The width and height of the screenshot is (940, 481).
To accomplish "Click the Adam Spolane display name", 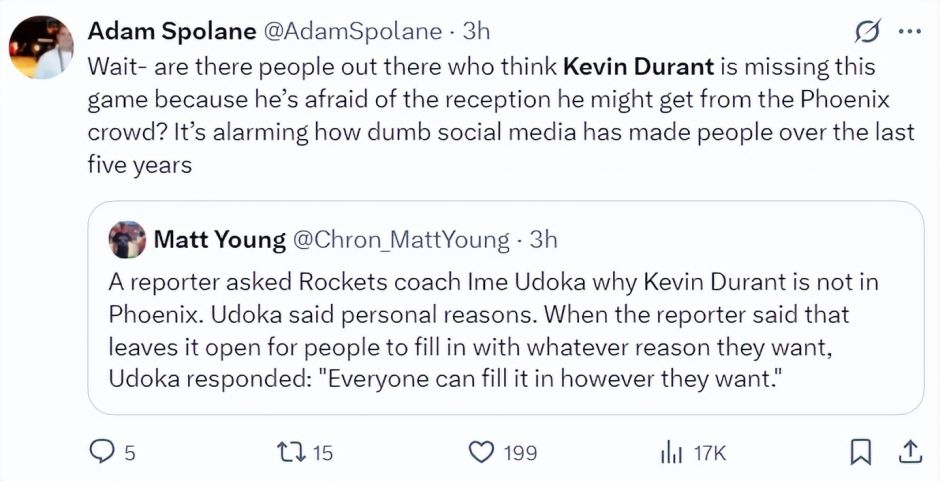I will (171, 31).
